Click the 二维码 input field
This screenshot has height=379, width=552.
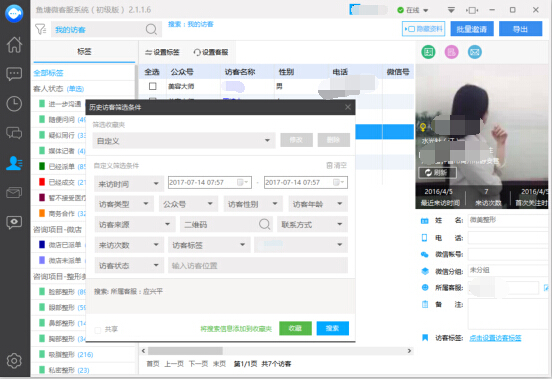[x=226, y=224]
